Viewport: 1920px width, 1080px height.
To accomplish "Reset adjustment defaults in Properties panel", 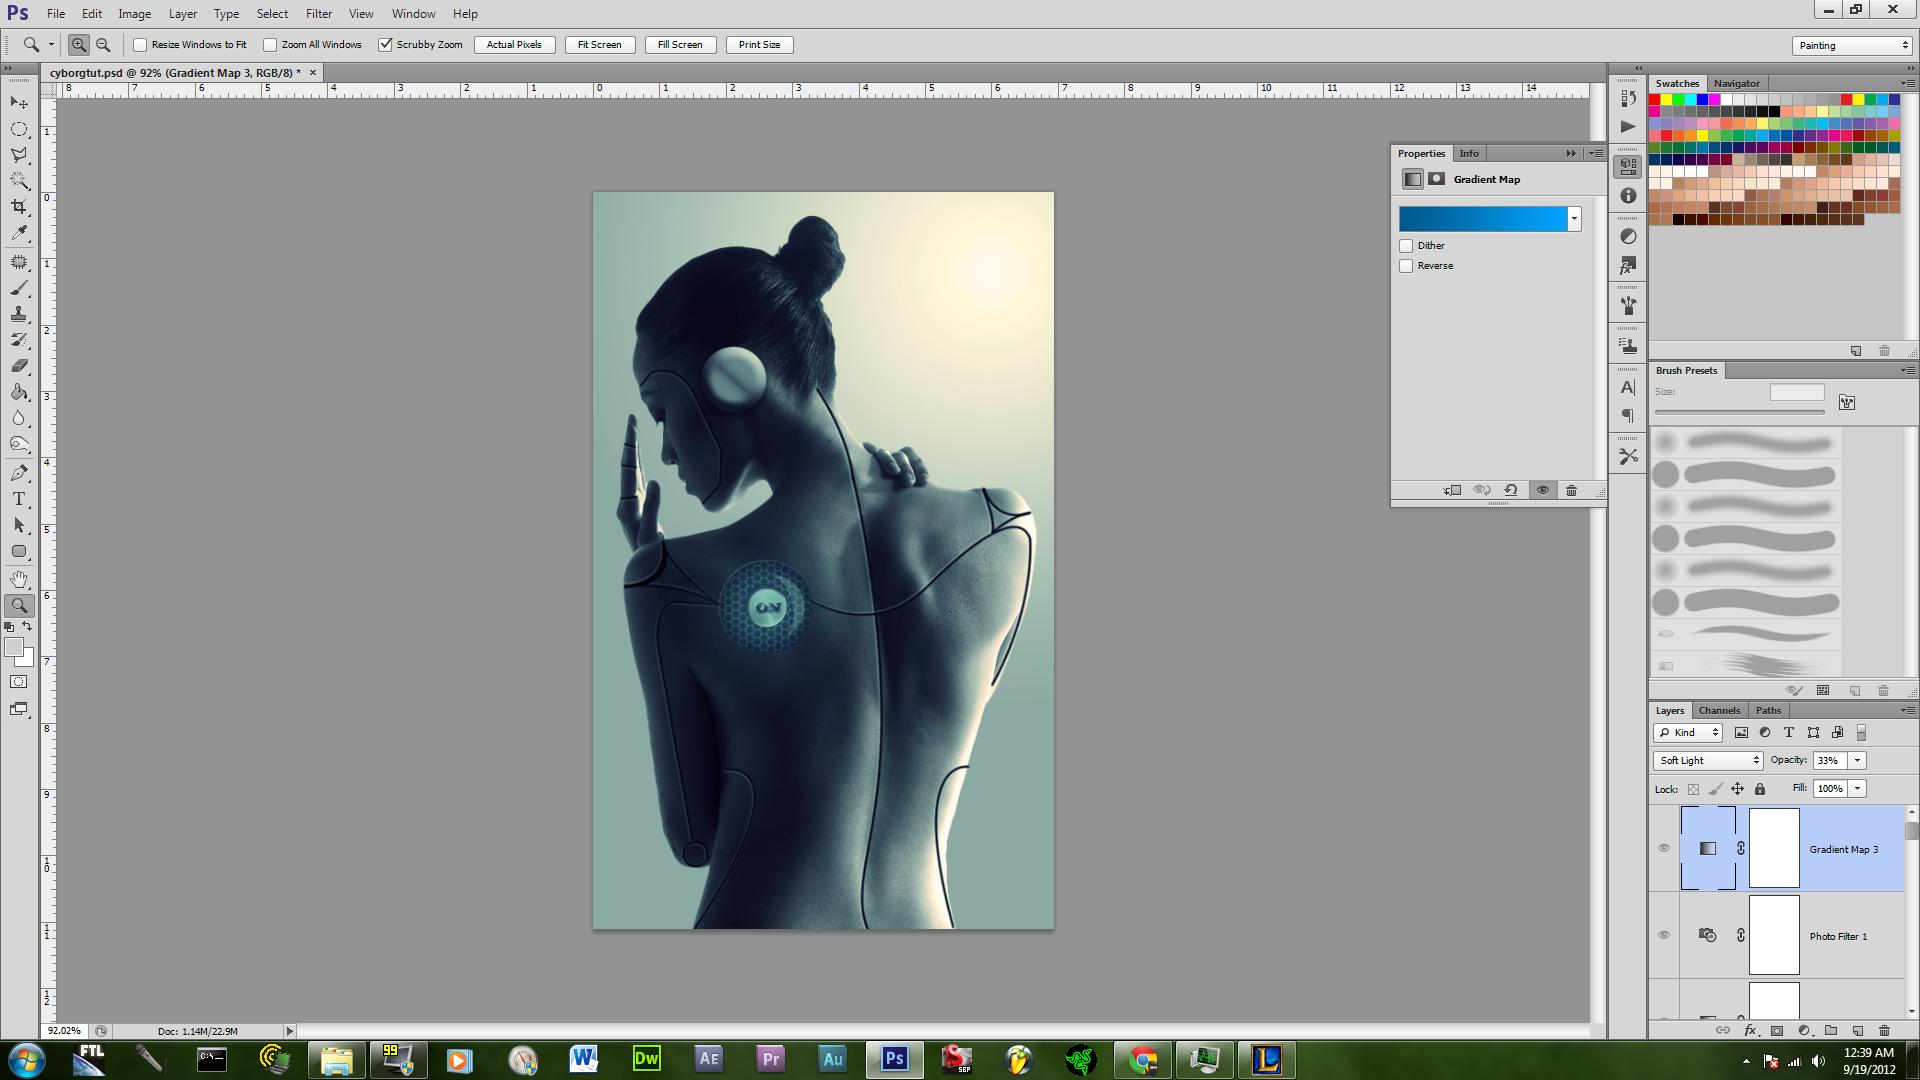I will (x=1511, y=490).
